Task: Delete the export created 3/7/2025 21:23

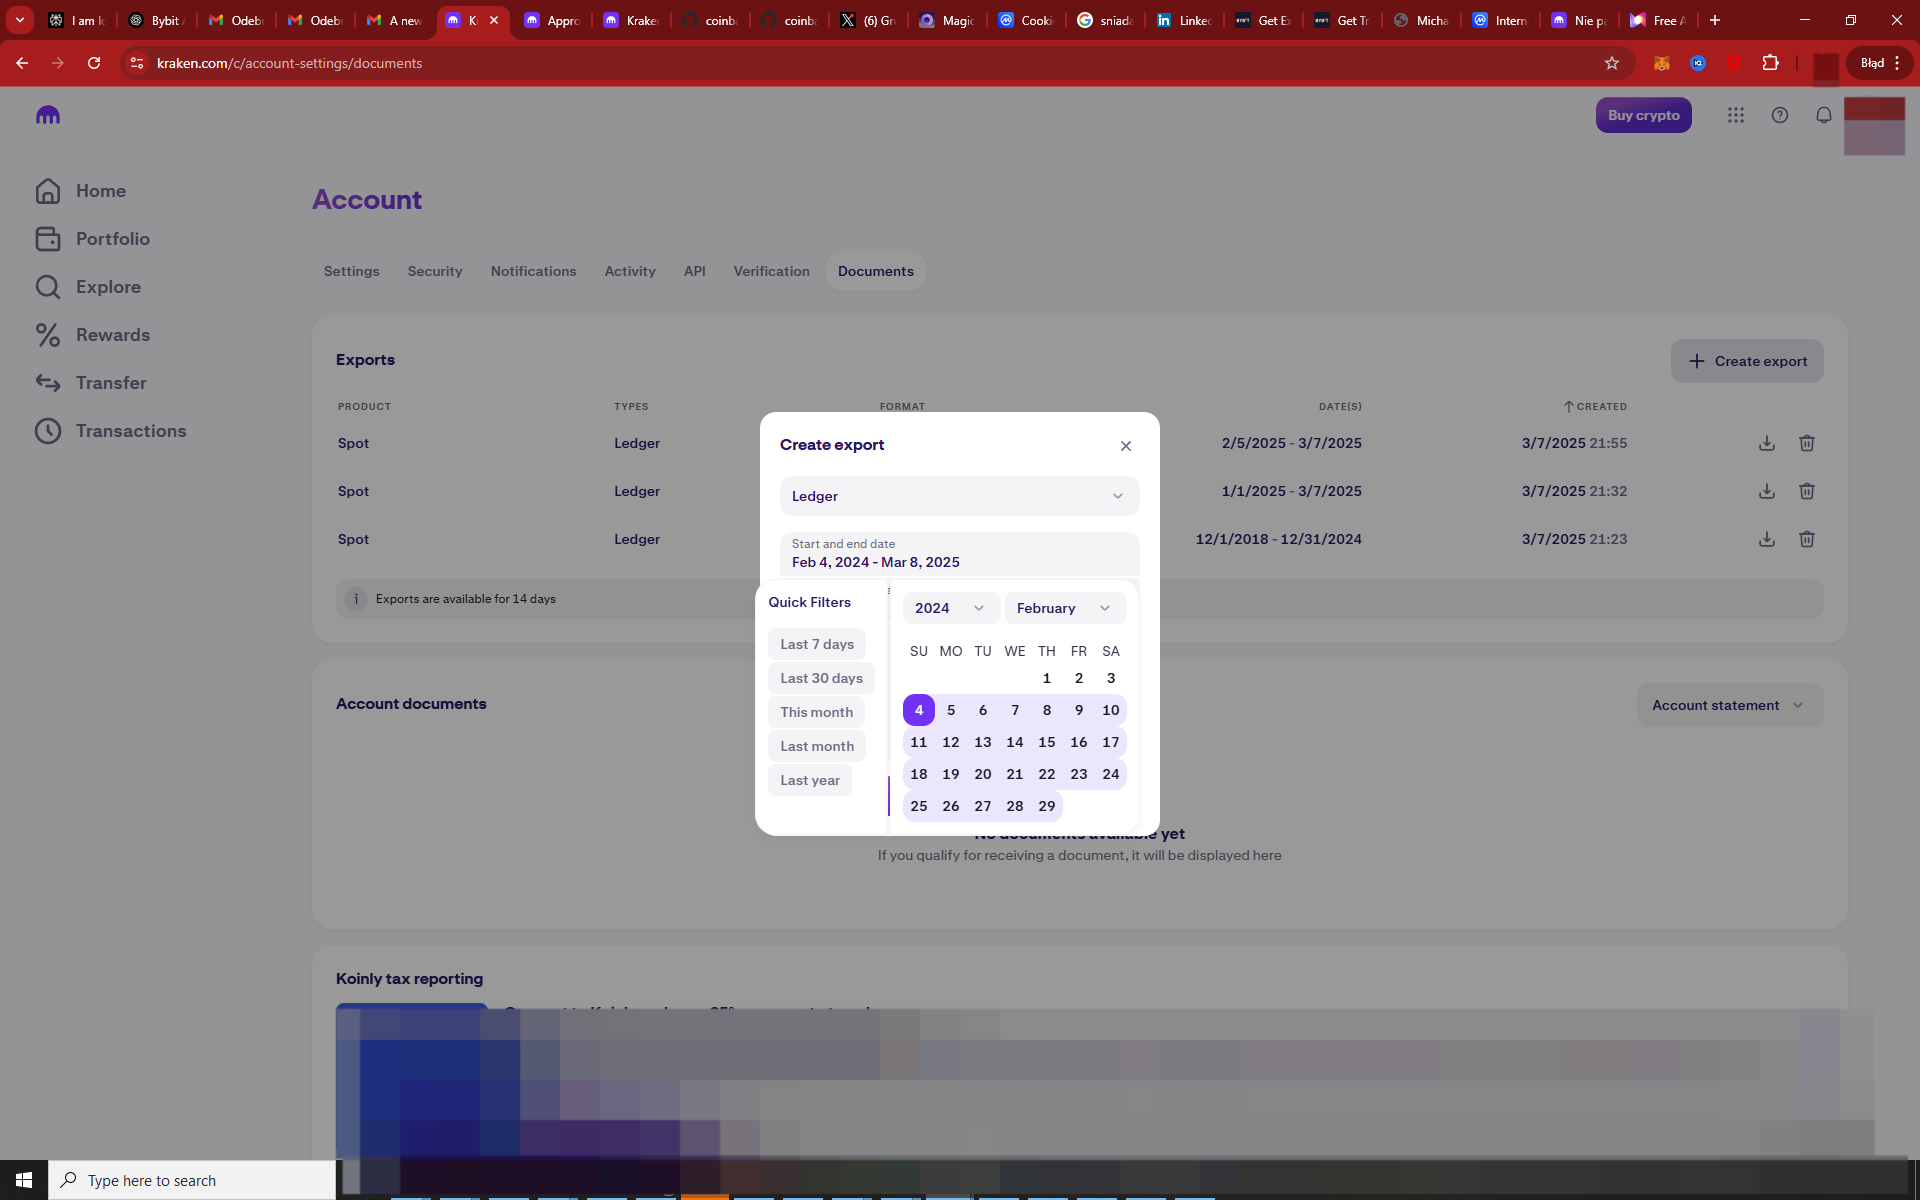Action: pyautogui.click(x=1807, y=539)
